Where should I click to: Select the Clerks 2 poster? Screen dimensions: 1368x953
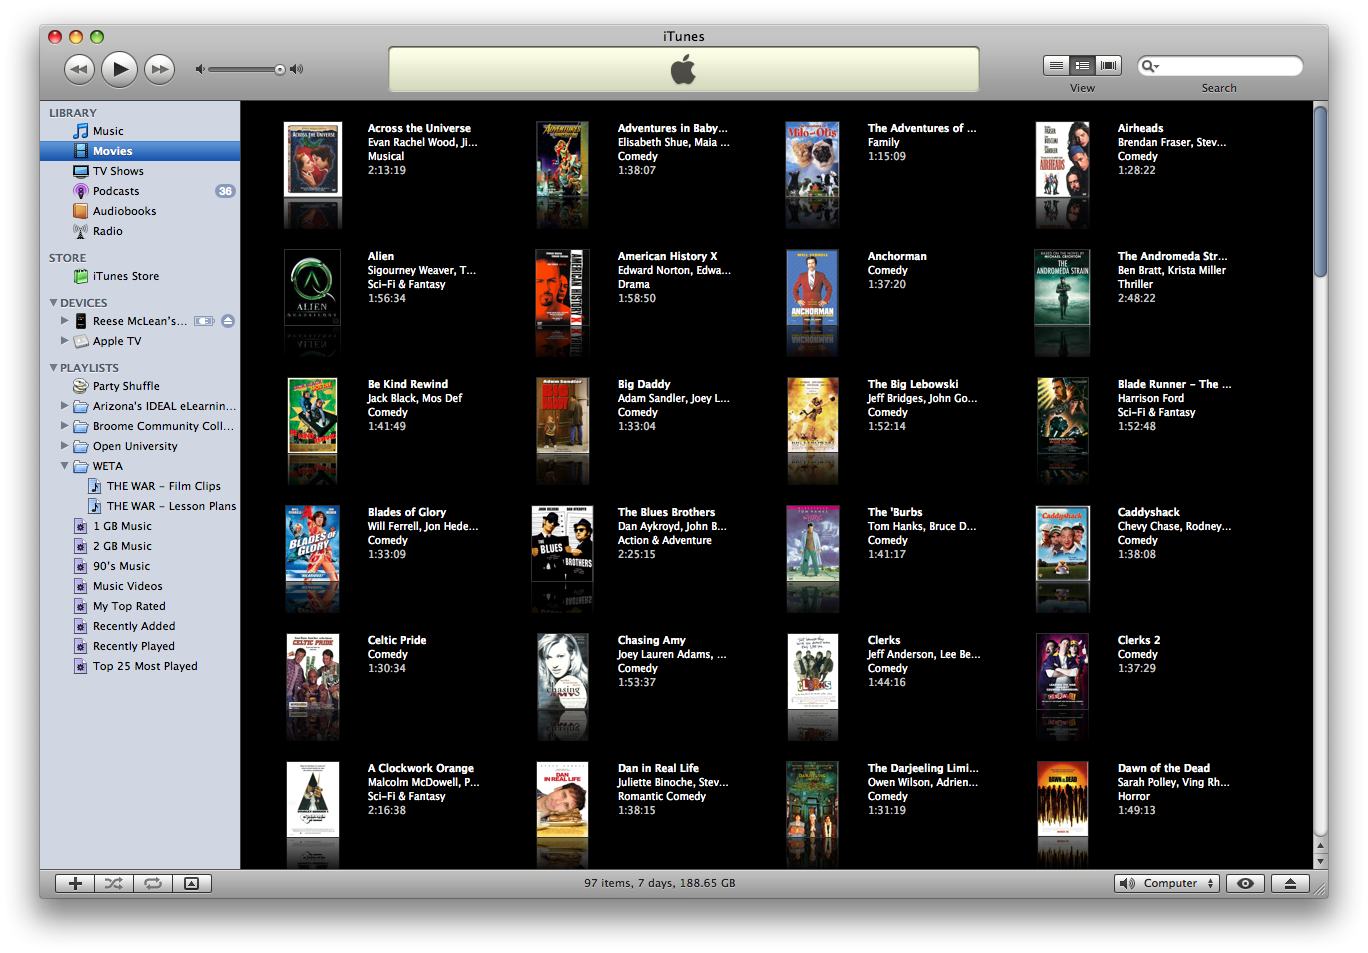pos(1062,670)
